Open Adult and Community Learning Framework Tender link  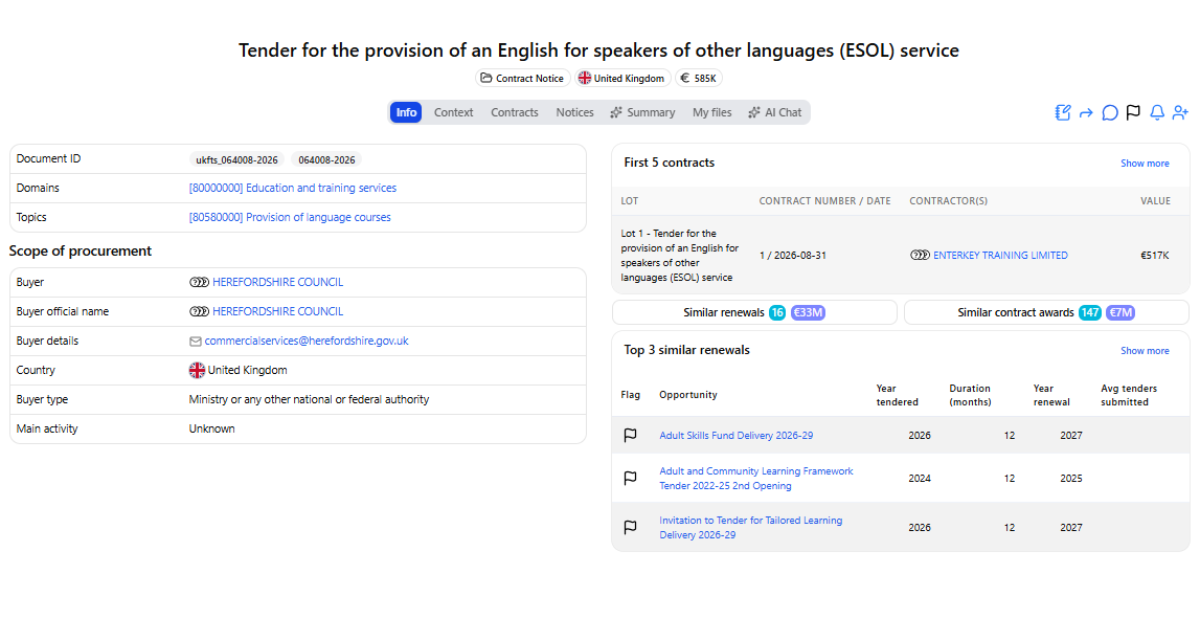click(x=756, y=478)
